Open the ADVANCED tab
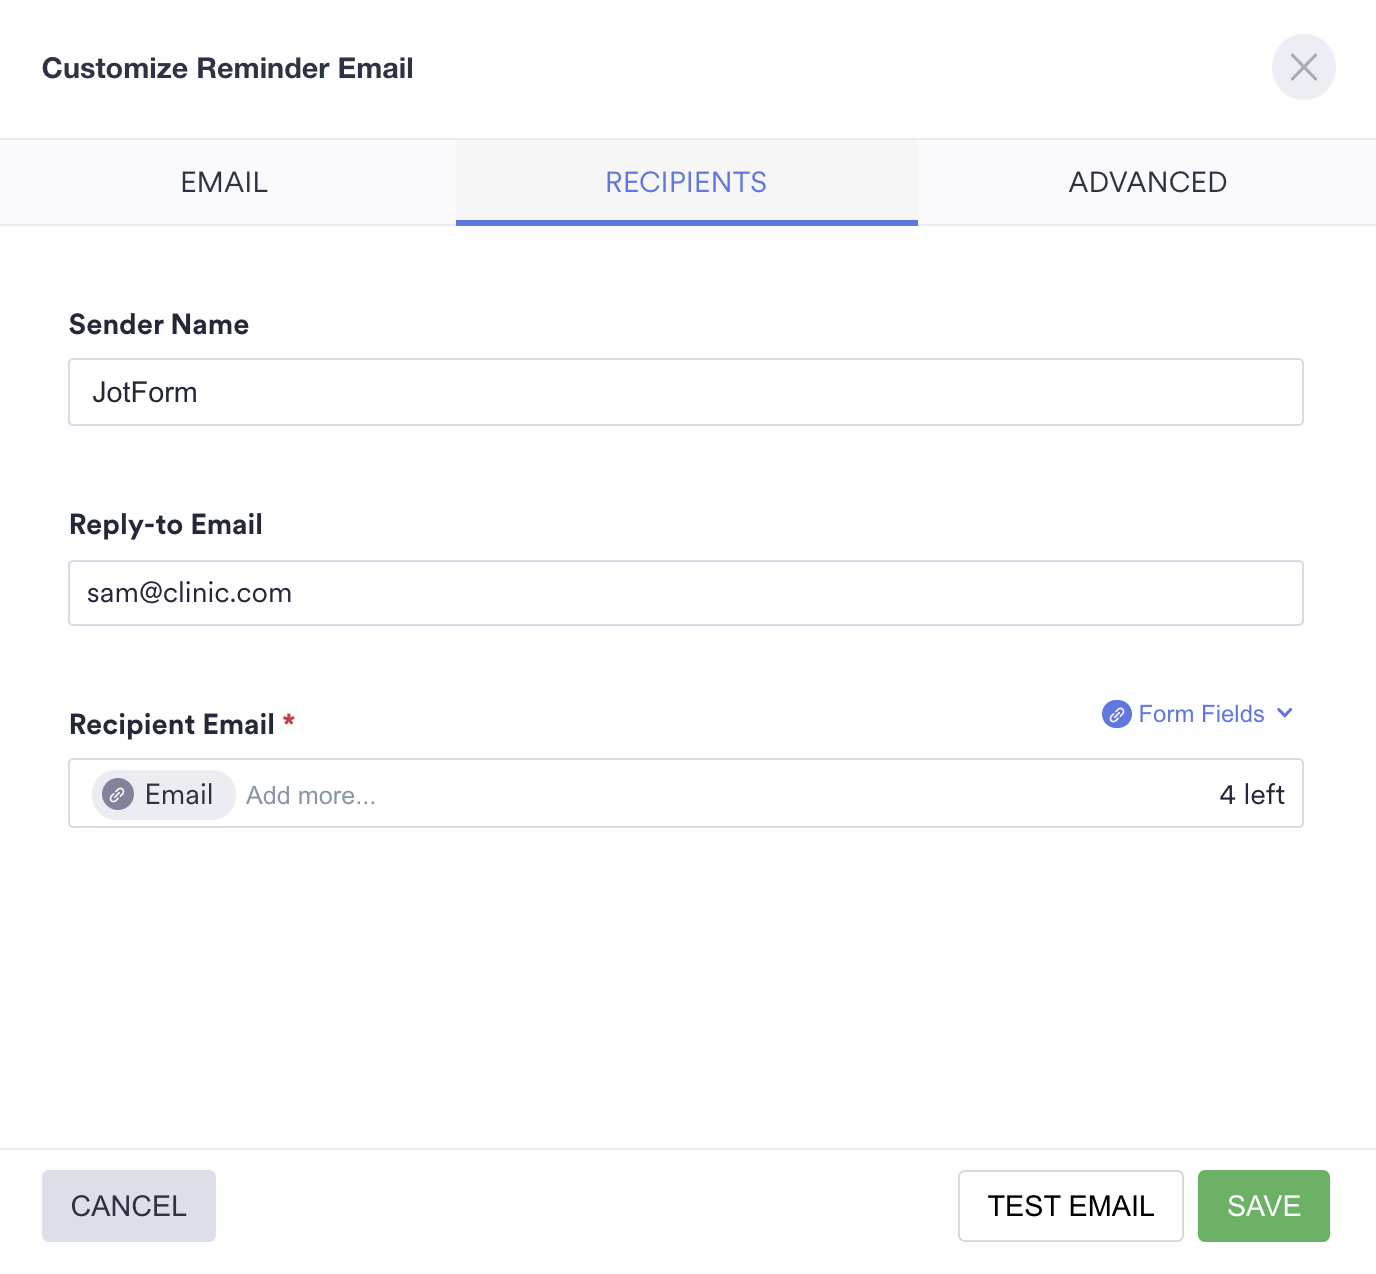Image resolution: width=1376 pixels, height=1274 pixels. (x=1147, y=182)
